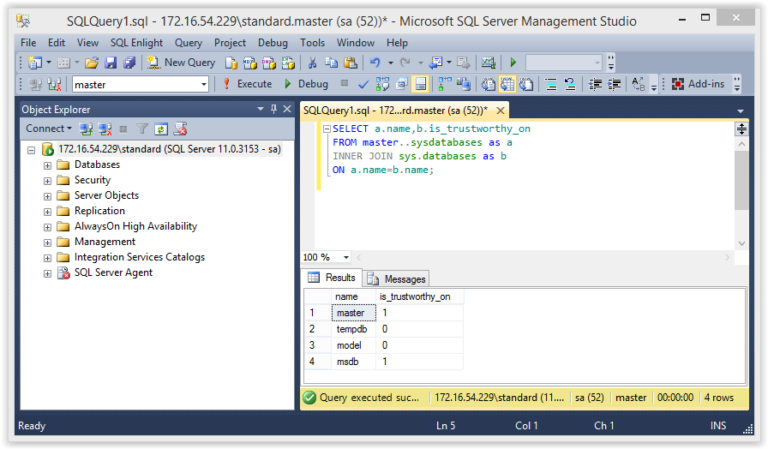Click the Decrease Indent icon
This screenshot has height=449, width=768.
pyautogui.click(x=595, y=84)
